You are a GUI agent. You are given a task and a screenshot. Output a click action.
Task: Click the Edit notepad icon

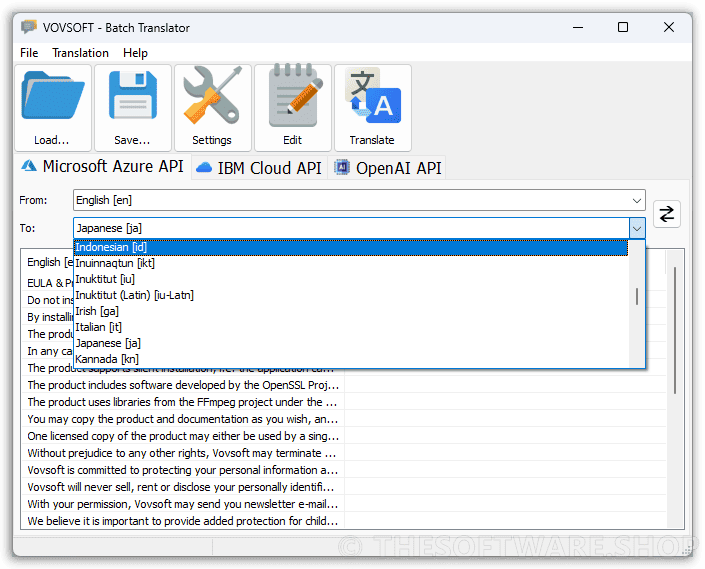pyautogui.click(x=295, y=95)
